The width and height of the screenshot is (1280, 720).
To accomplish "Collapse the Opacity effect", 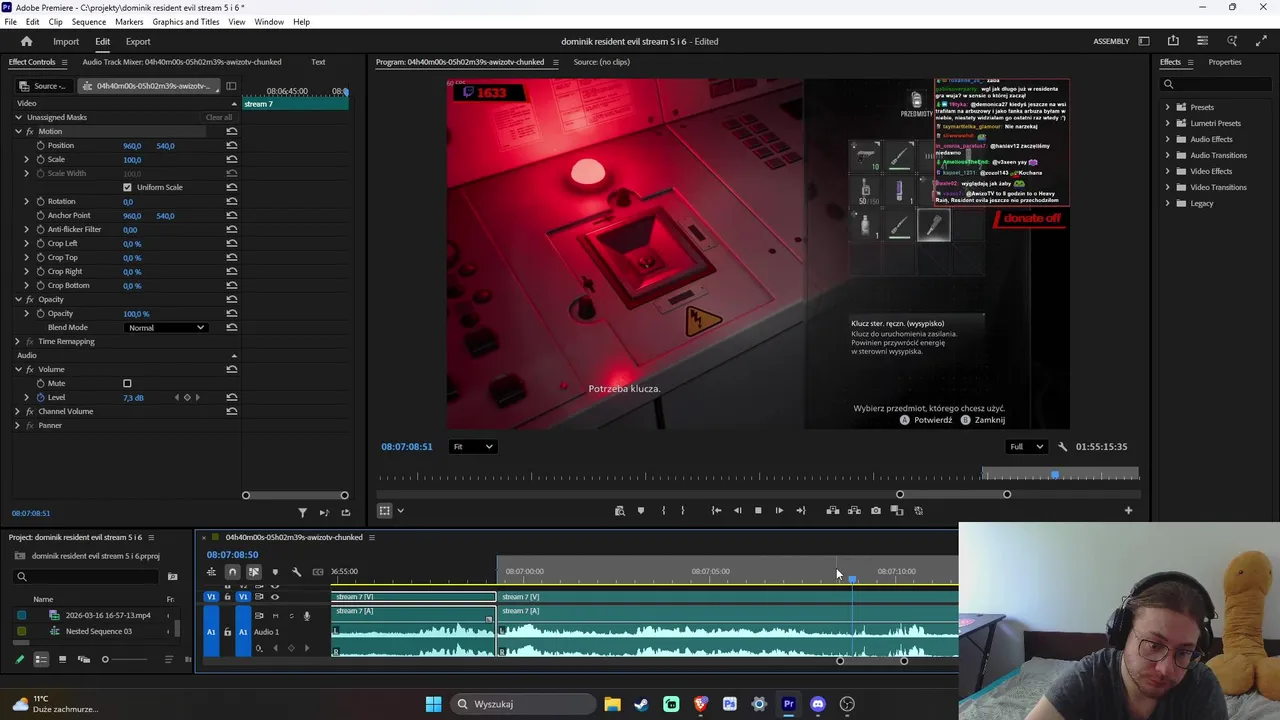I will click(x=18, y=300).
